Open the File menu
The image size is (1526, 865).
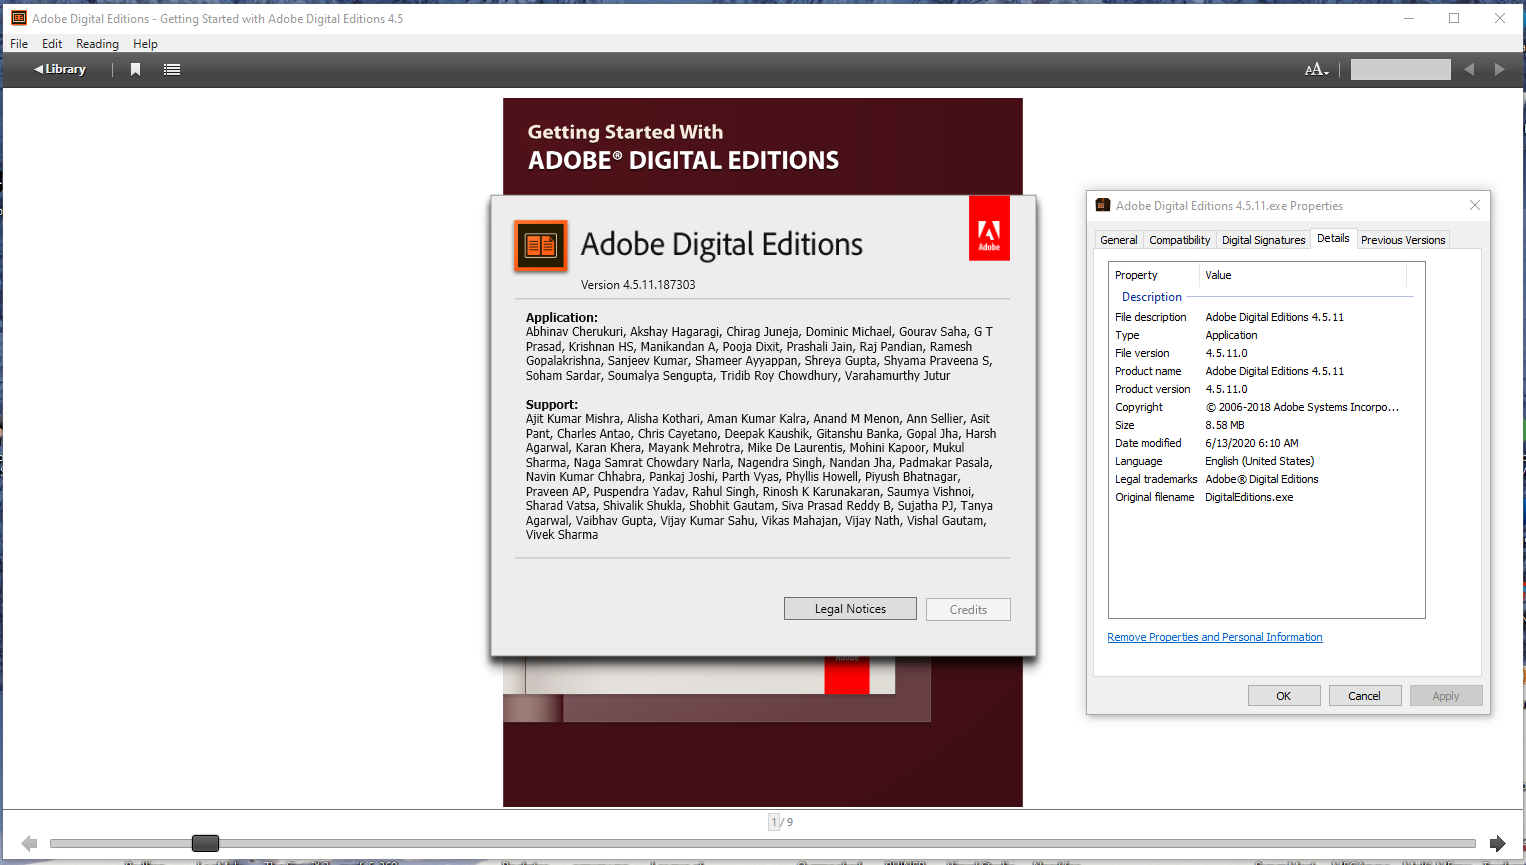18,43
